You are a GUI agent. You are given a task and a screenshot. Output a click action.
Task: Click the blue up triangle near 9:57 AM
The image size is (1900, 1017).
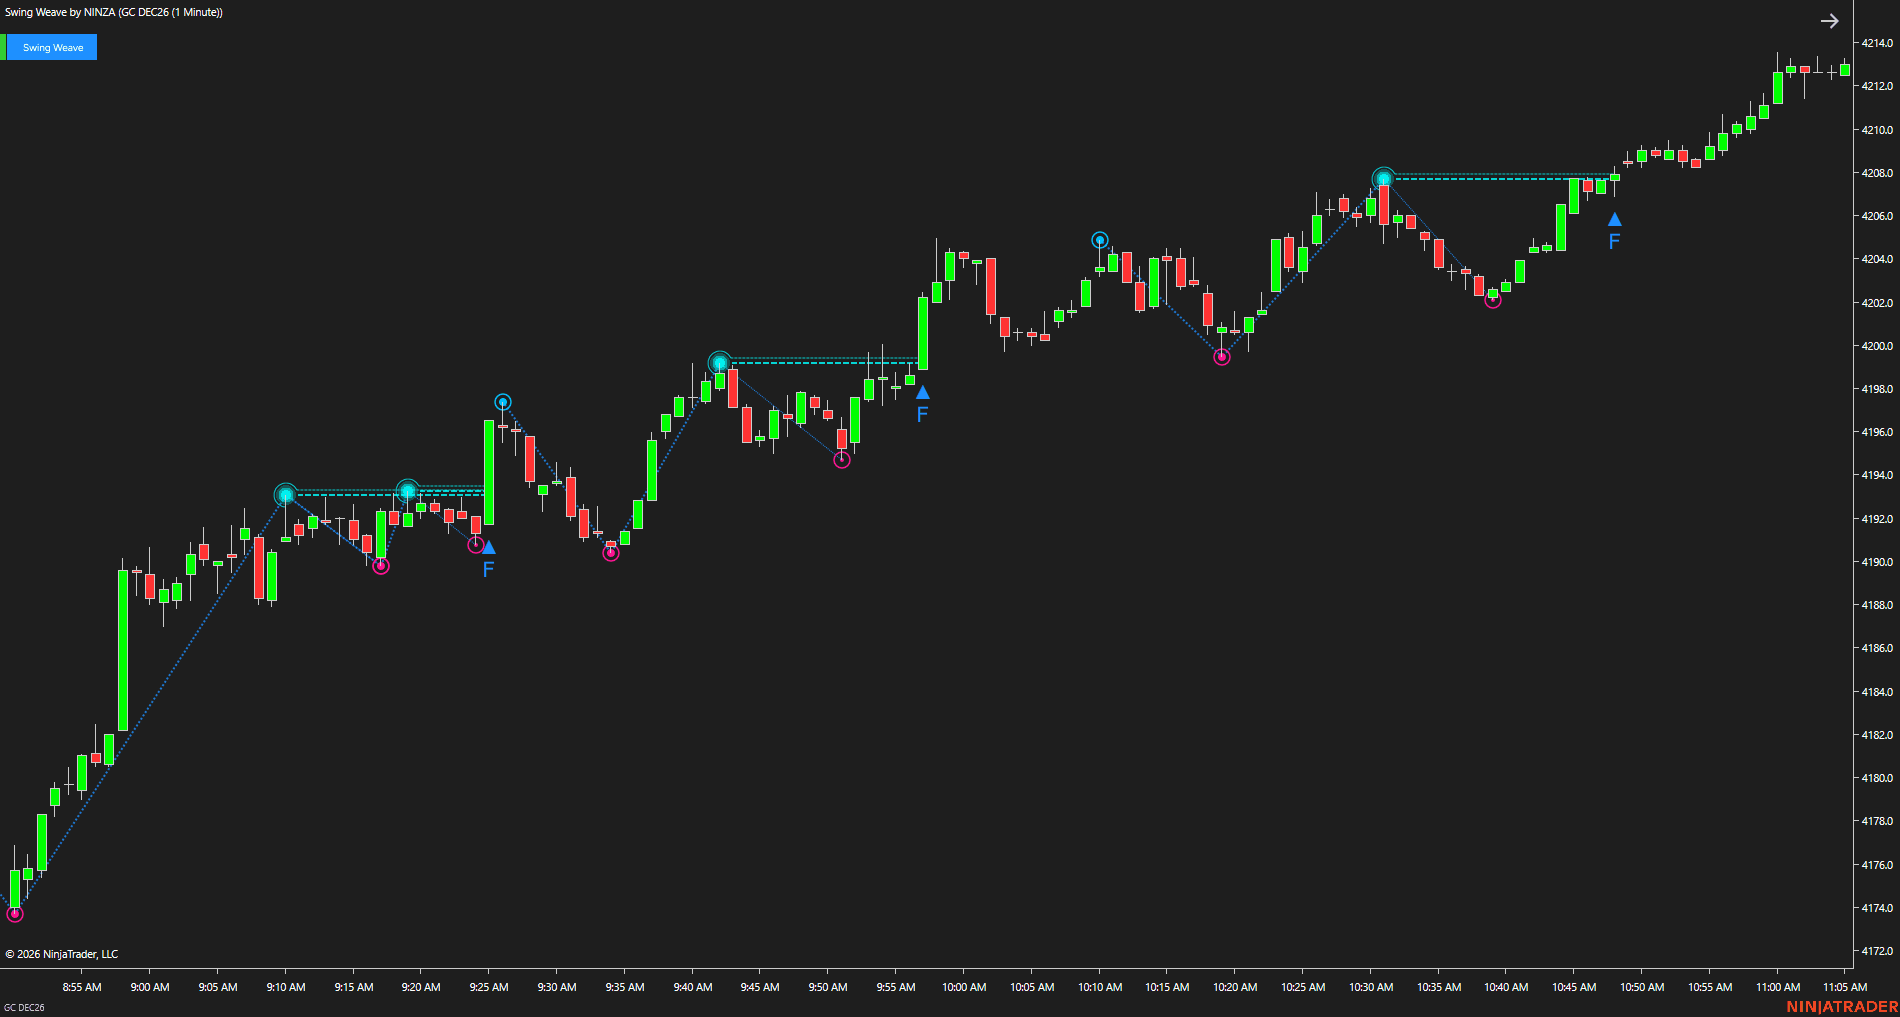click(922, 392)
